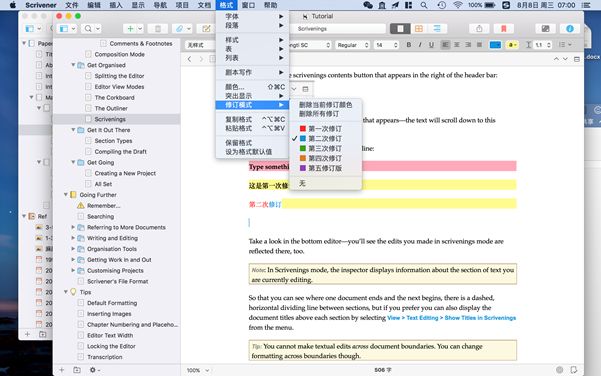Click the plus icon in binder footer
Viewport: 601px width, 376px height.
[61, 370]
